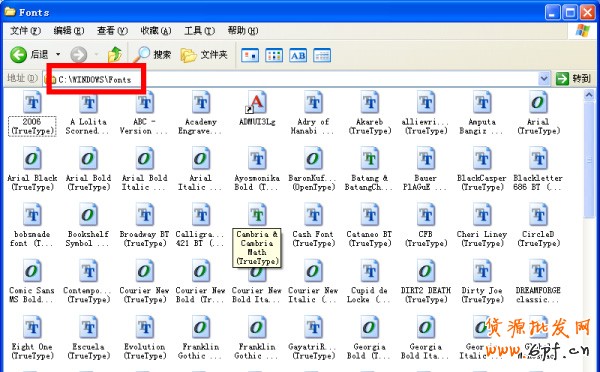Select the Georgia Bold font

(369, 338)
